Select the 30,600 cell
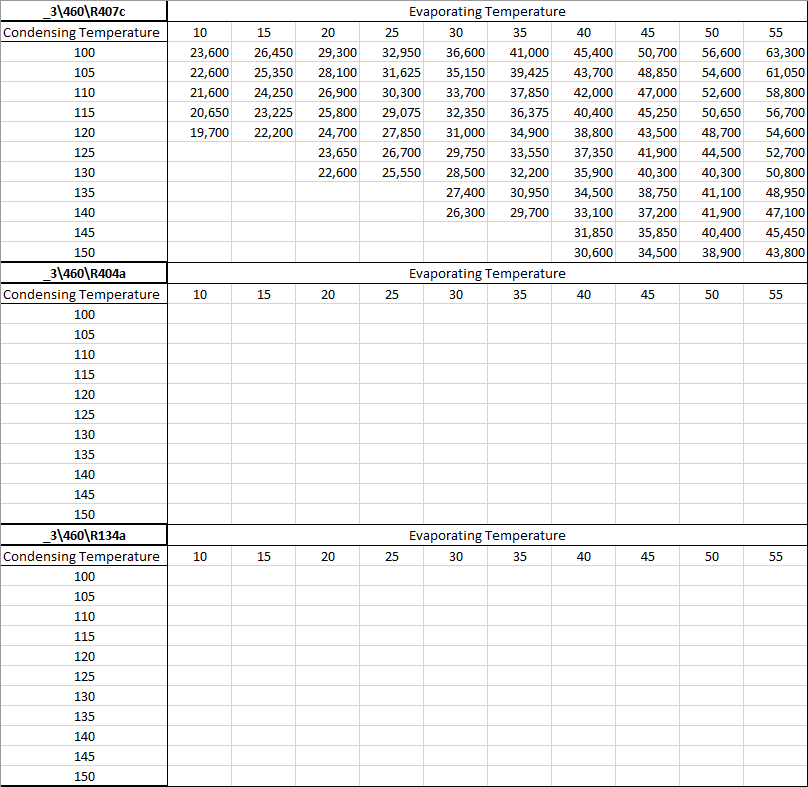The height and width of the screenshot is (787, 808). pyautogui.click(x=583, y=253)
